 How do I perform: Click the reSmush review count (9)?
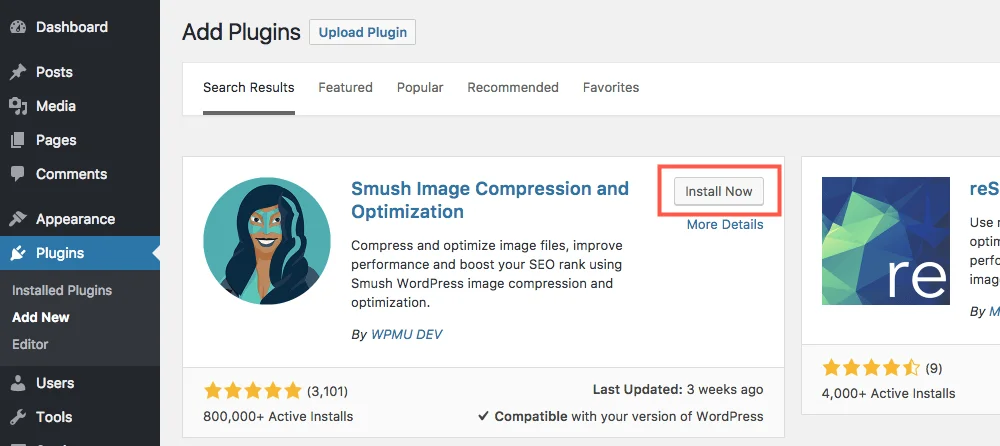point(932,368)
